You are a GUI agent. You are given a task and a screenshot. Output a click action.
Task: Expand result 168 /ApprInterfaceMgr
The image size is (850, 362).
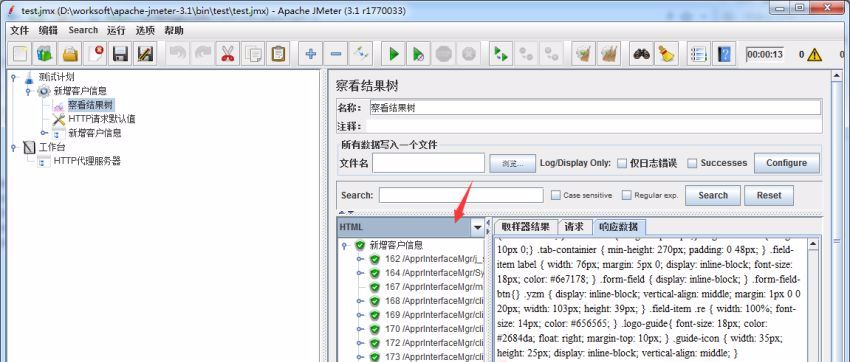pos(359,301)
